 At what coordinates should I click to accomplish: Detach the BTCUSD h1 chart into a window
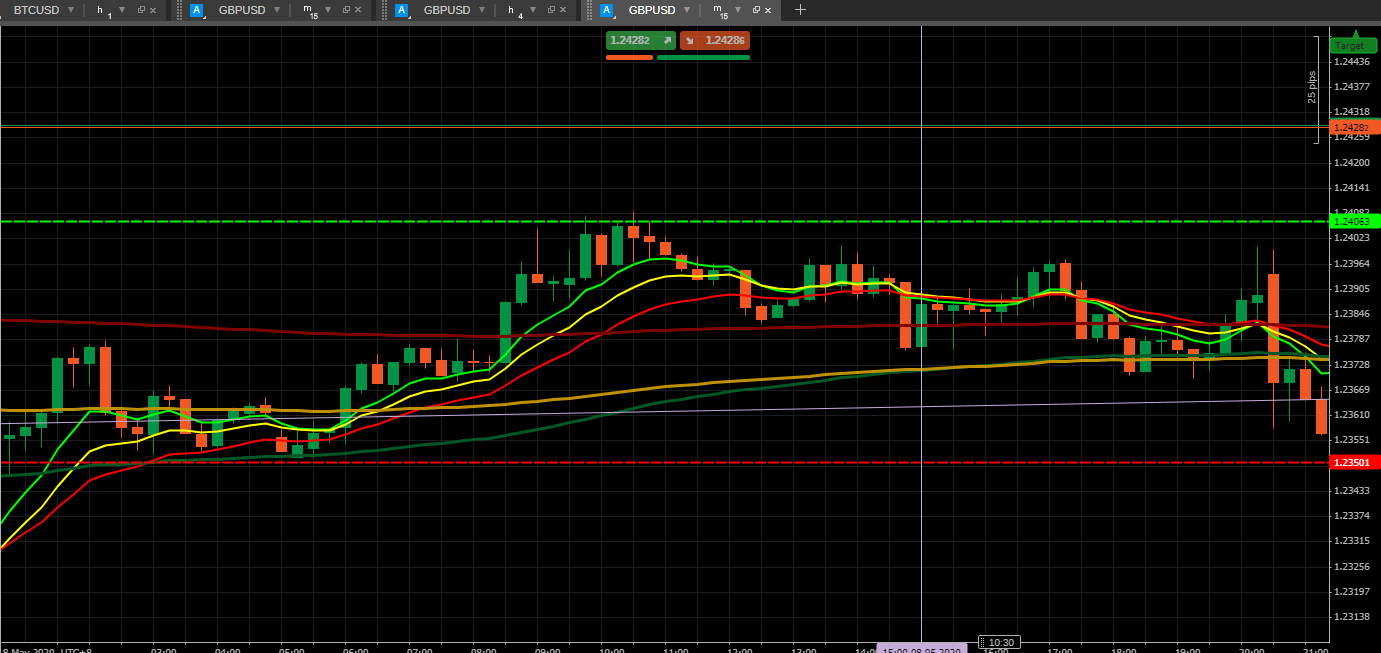[x=141, y=10]
